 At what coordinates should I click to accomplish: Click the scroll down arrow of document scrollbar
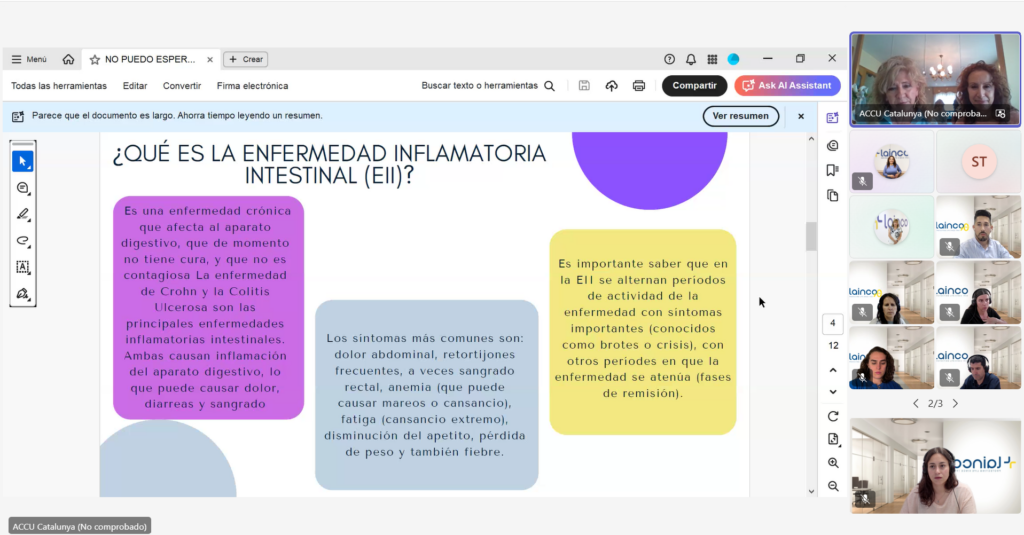(x=811, y=491)
